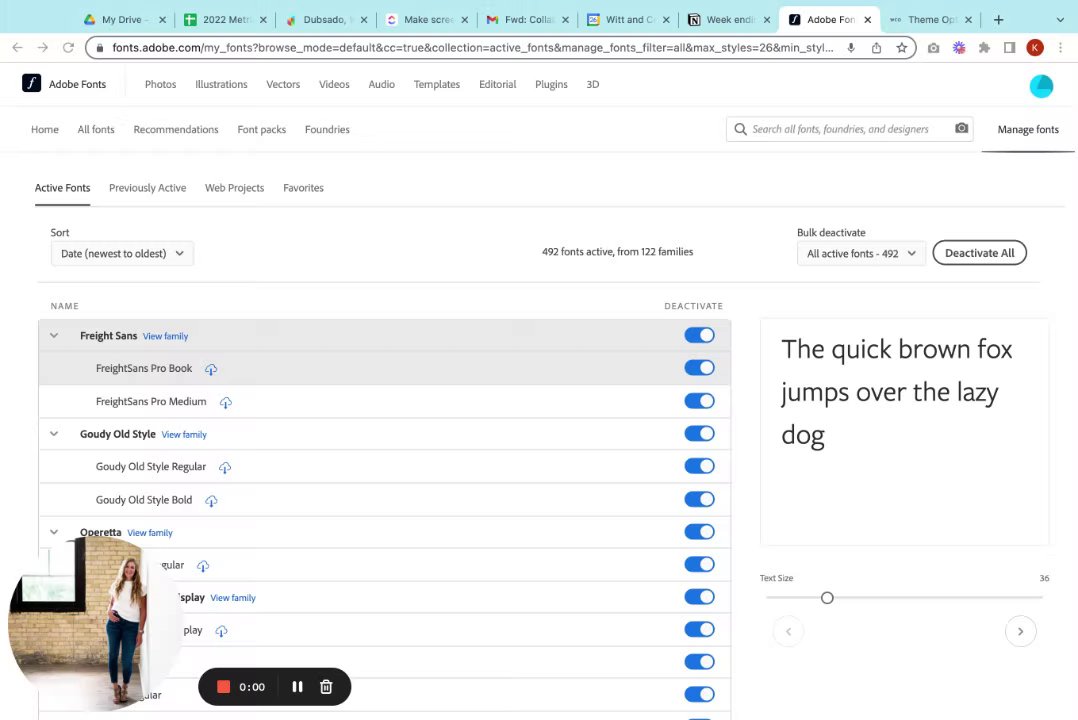Bookmark this page with the star icon
Screen dimensions: 1078x720
(901, 47)
